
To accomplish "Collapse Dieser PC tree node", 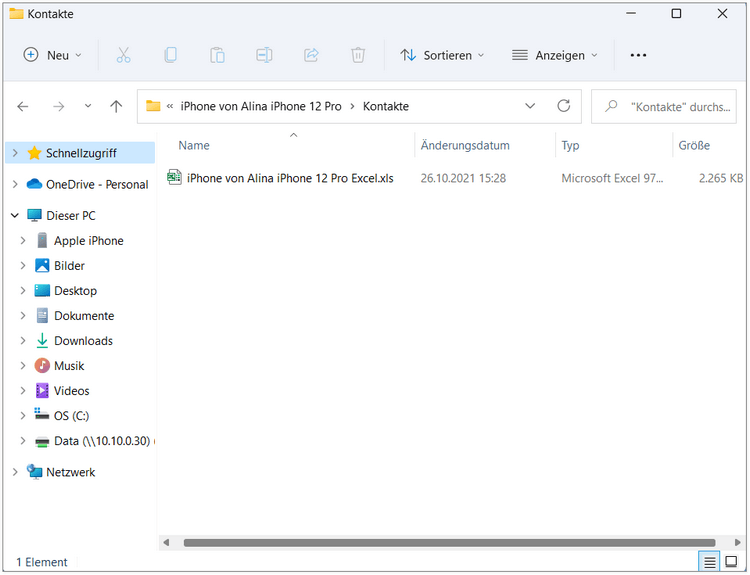I will [15, 216].
